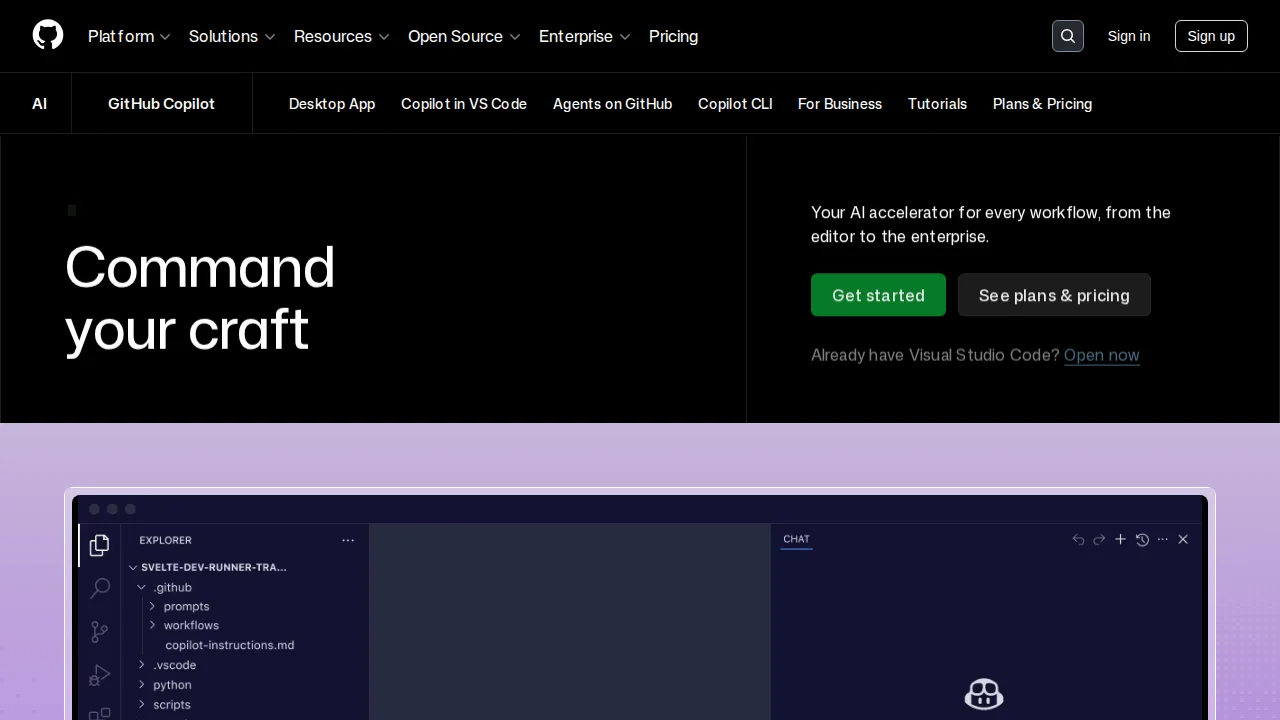Click the Sign up button
Viewport: 1280px width, 720px height.
[x=1211, y=36]
